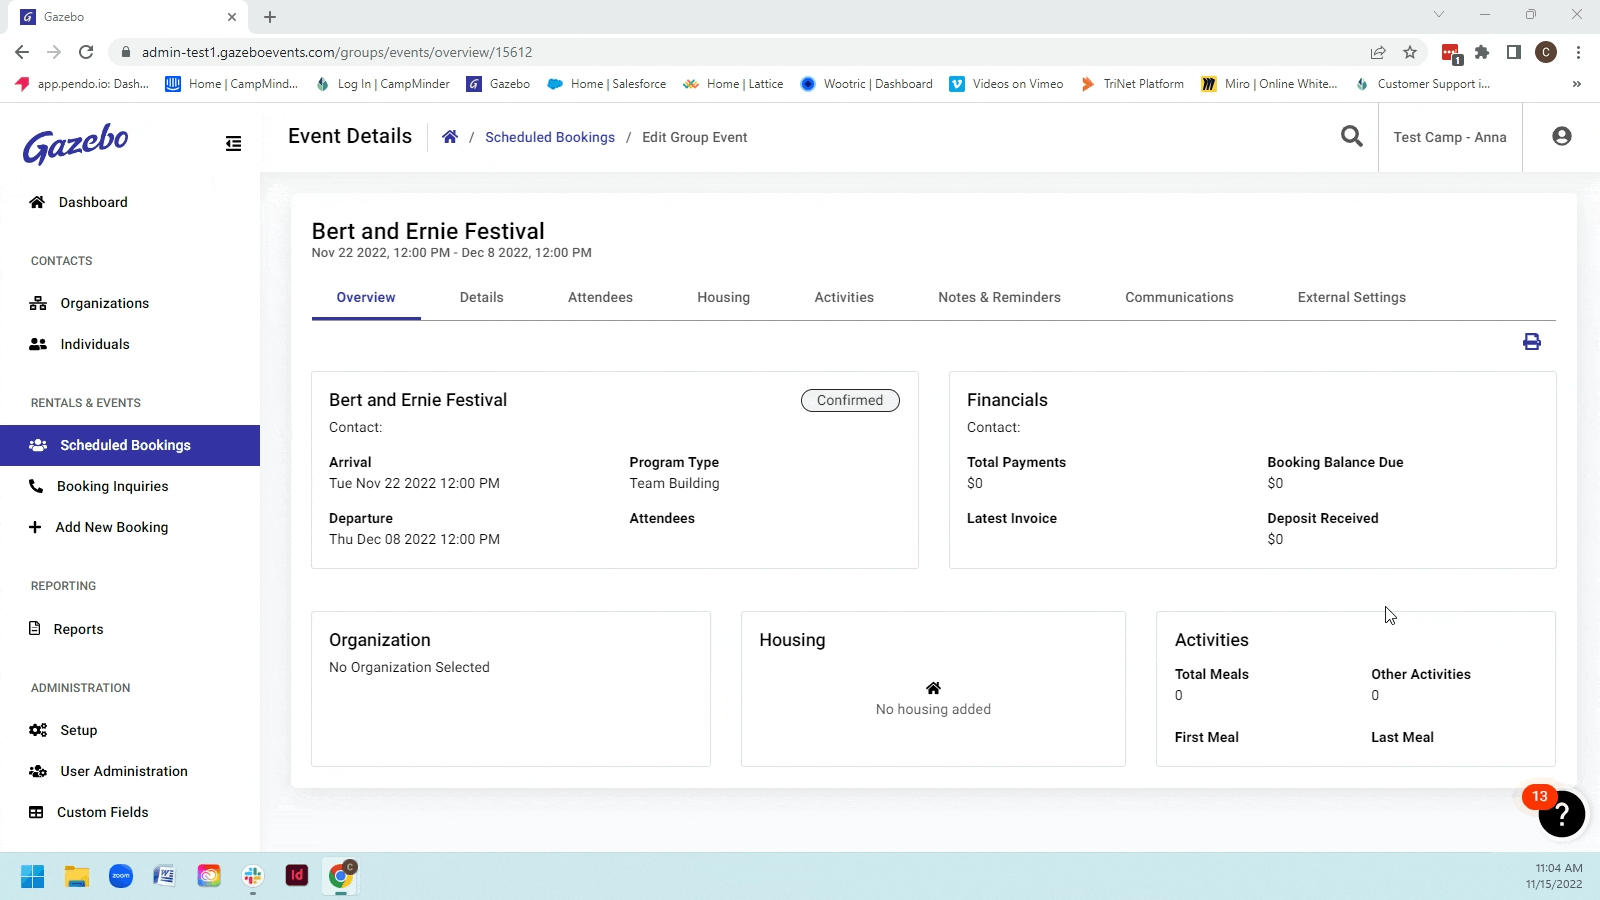Select the External Settings tab
Image resolution: width=1600 pixels, height=900 pixels.
coord(1351,297)
